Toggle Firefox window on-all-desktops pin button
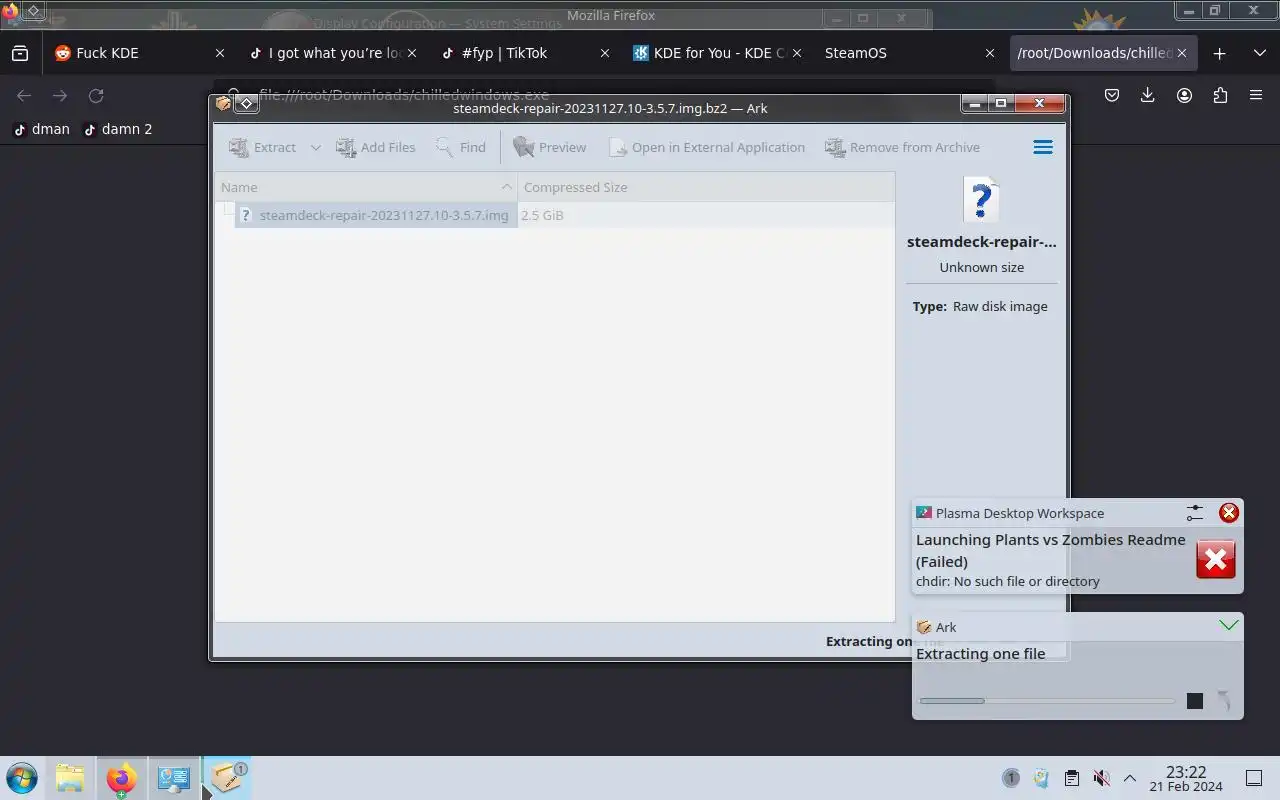Image resolution: width=1280 pixels, height=800 pixels. click(x=33, y=11)
